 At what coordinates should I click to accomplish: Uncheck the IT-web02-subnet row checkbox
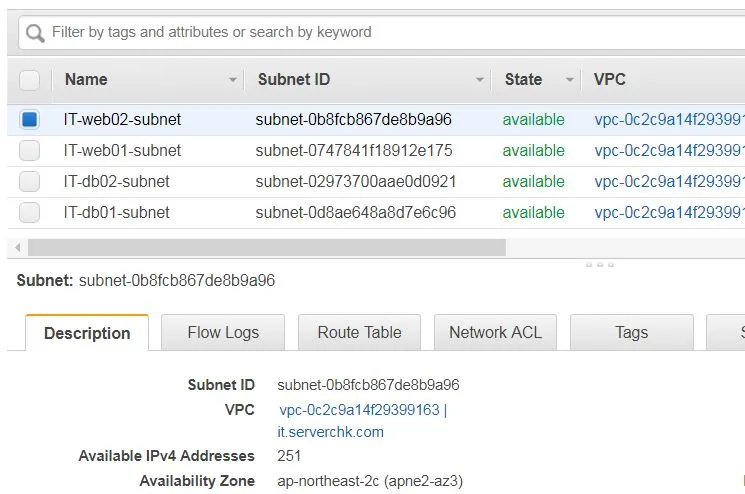pos(29,119)
